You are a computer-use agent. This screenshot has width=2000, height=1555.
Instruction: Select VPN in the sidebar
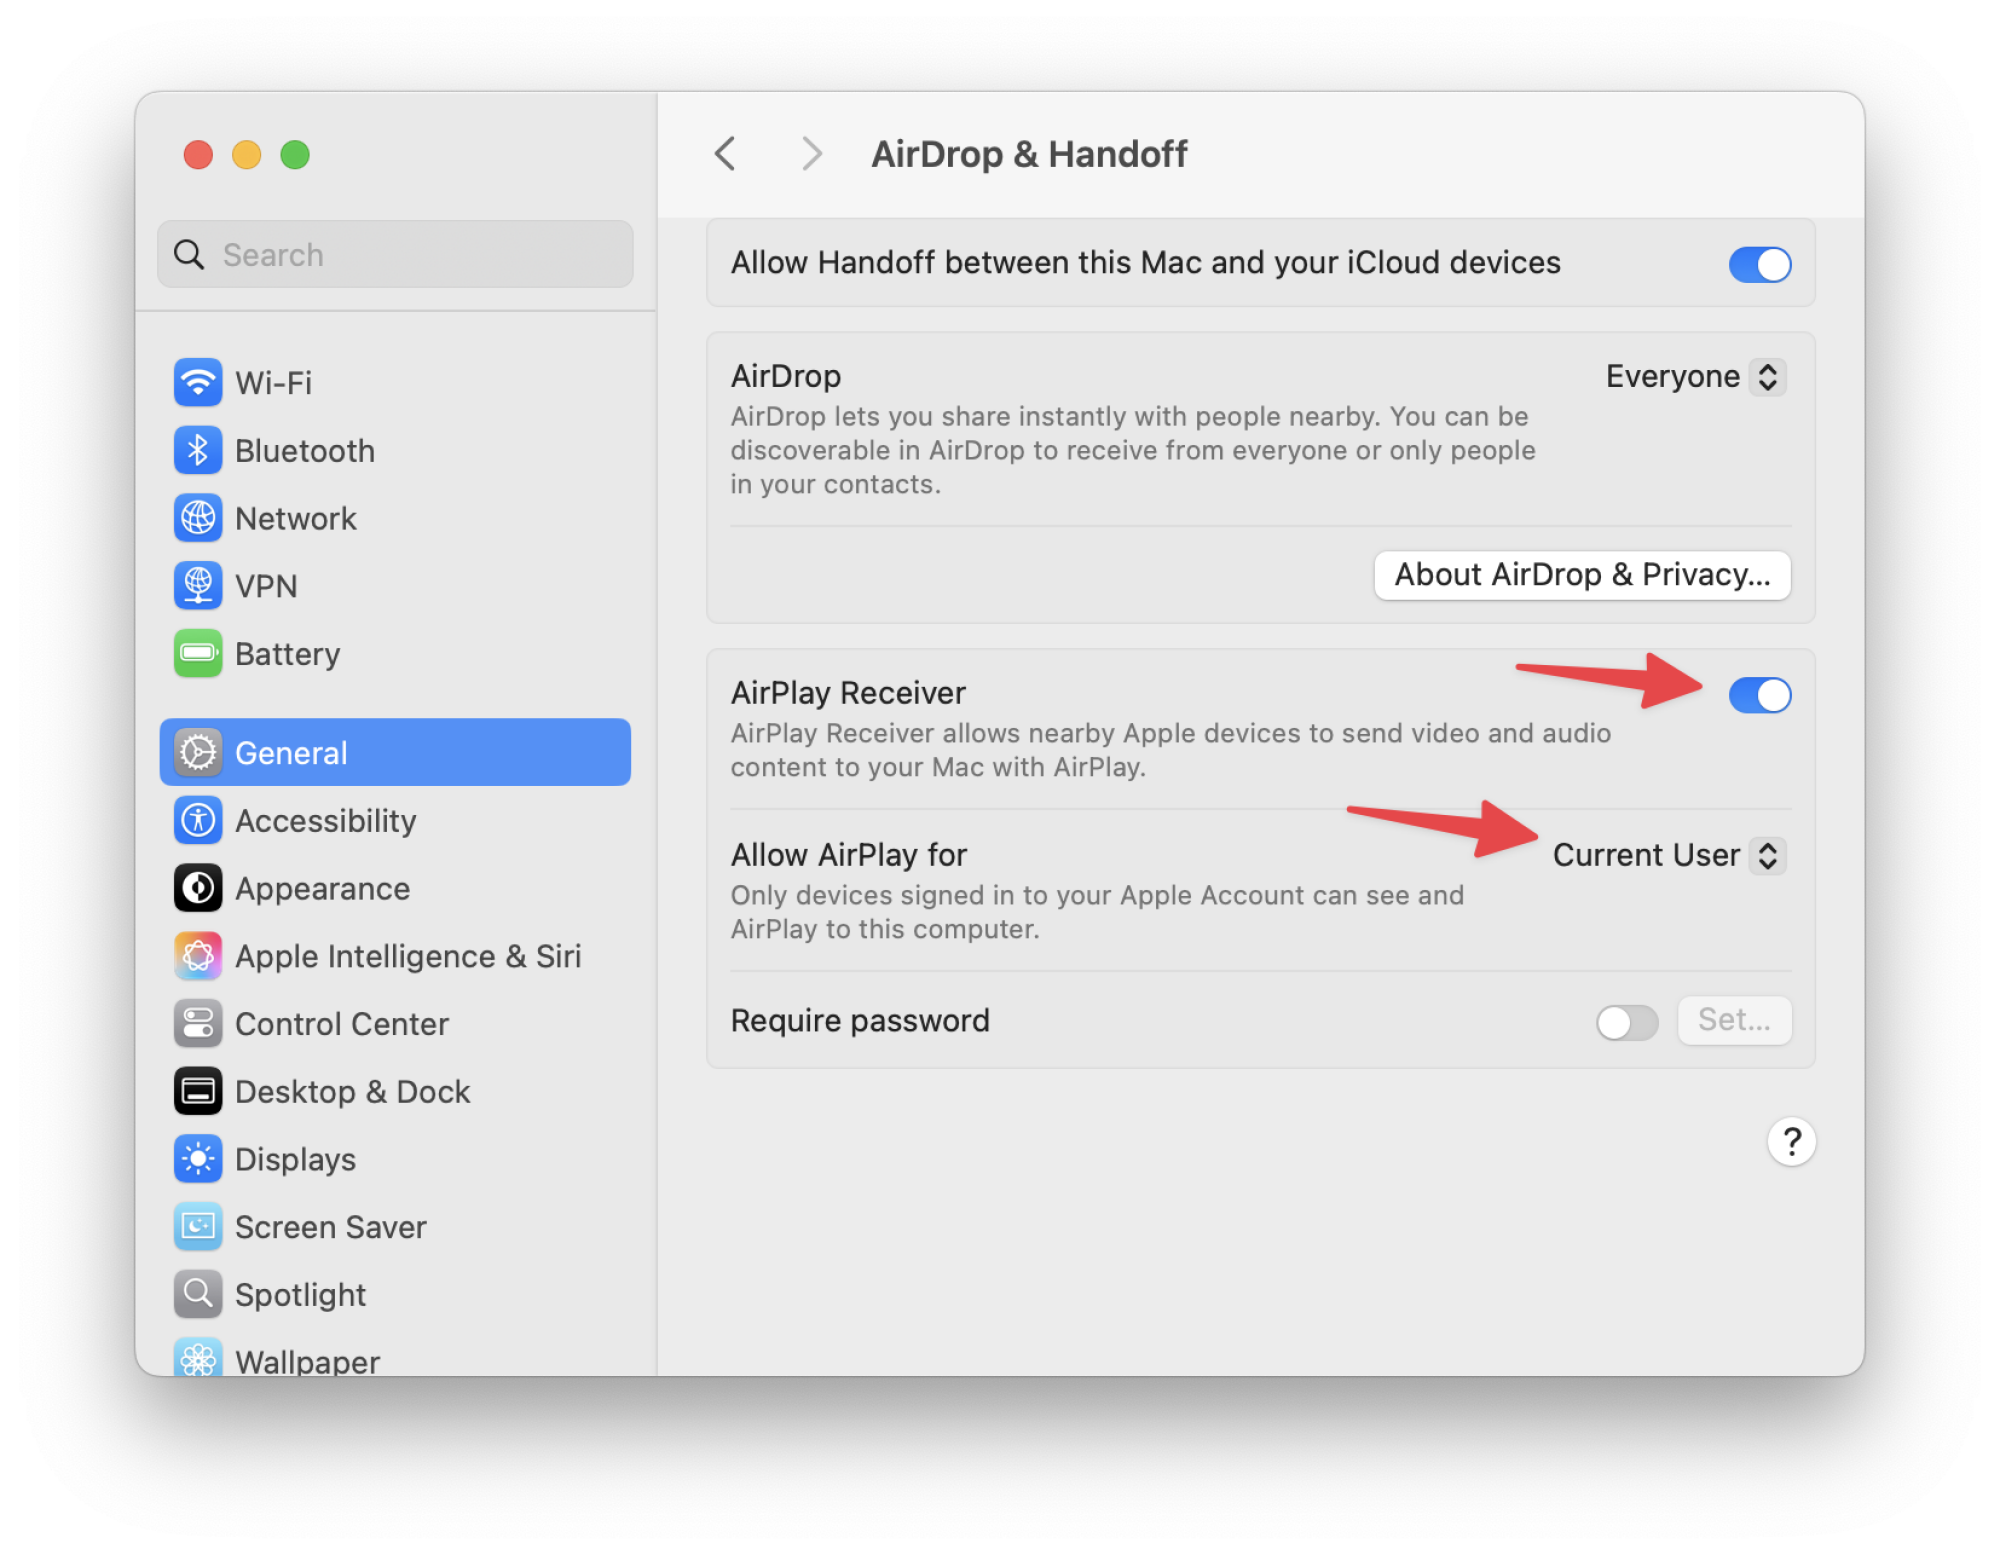coord(395,586)
